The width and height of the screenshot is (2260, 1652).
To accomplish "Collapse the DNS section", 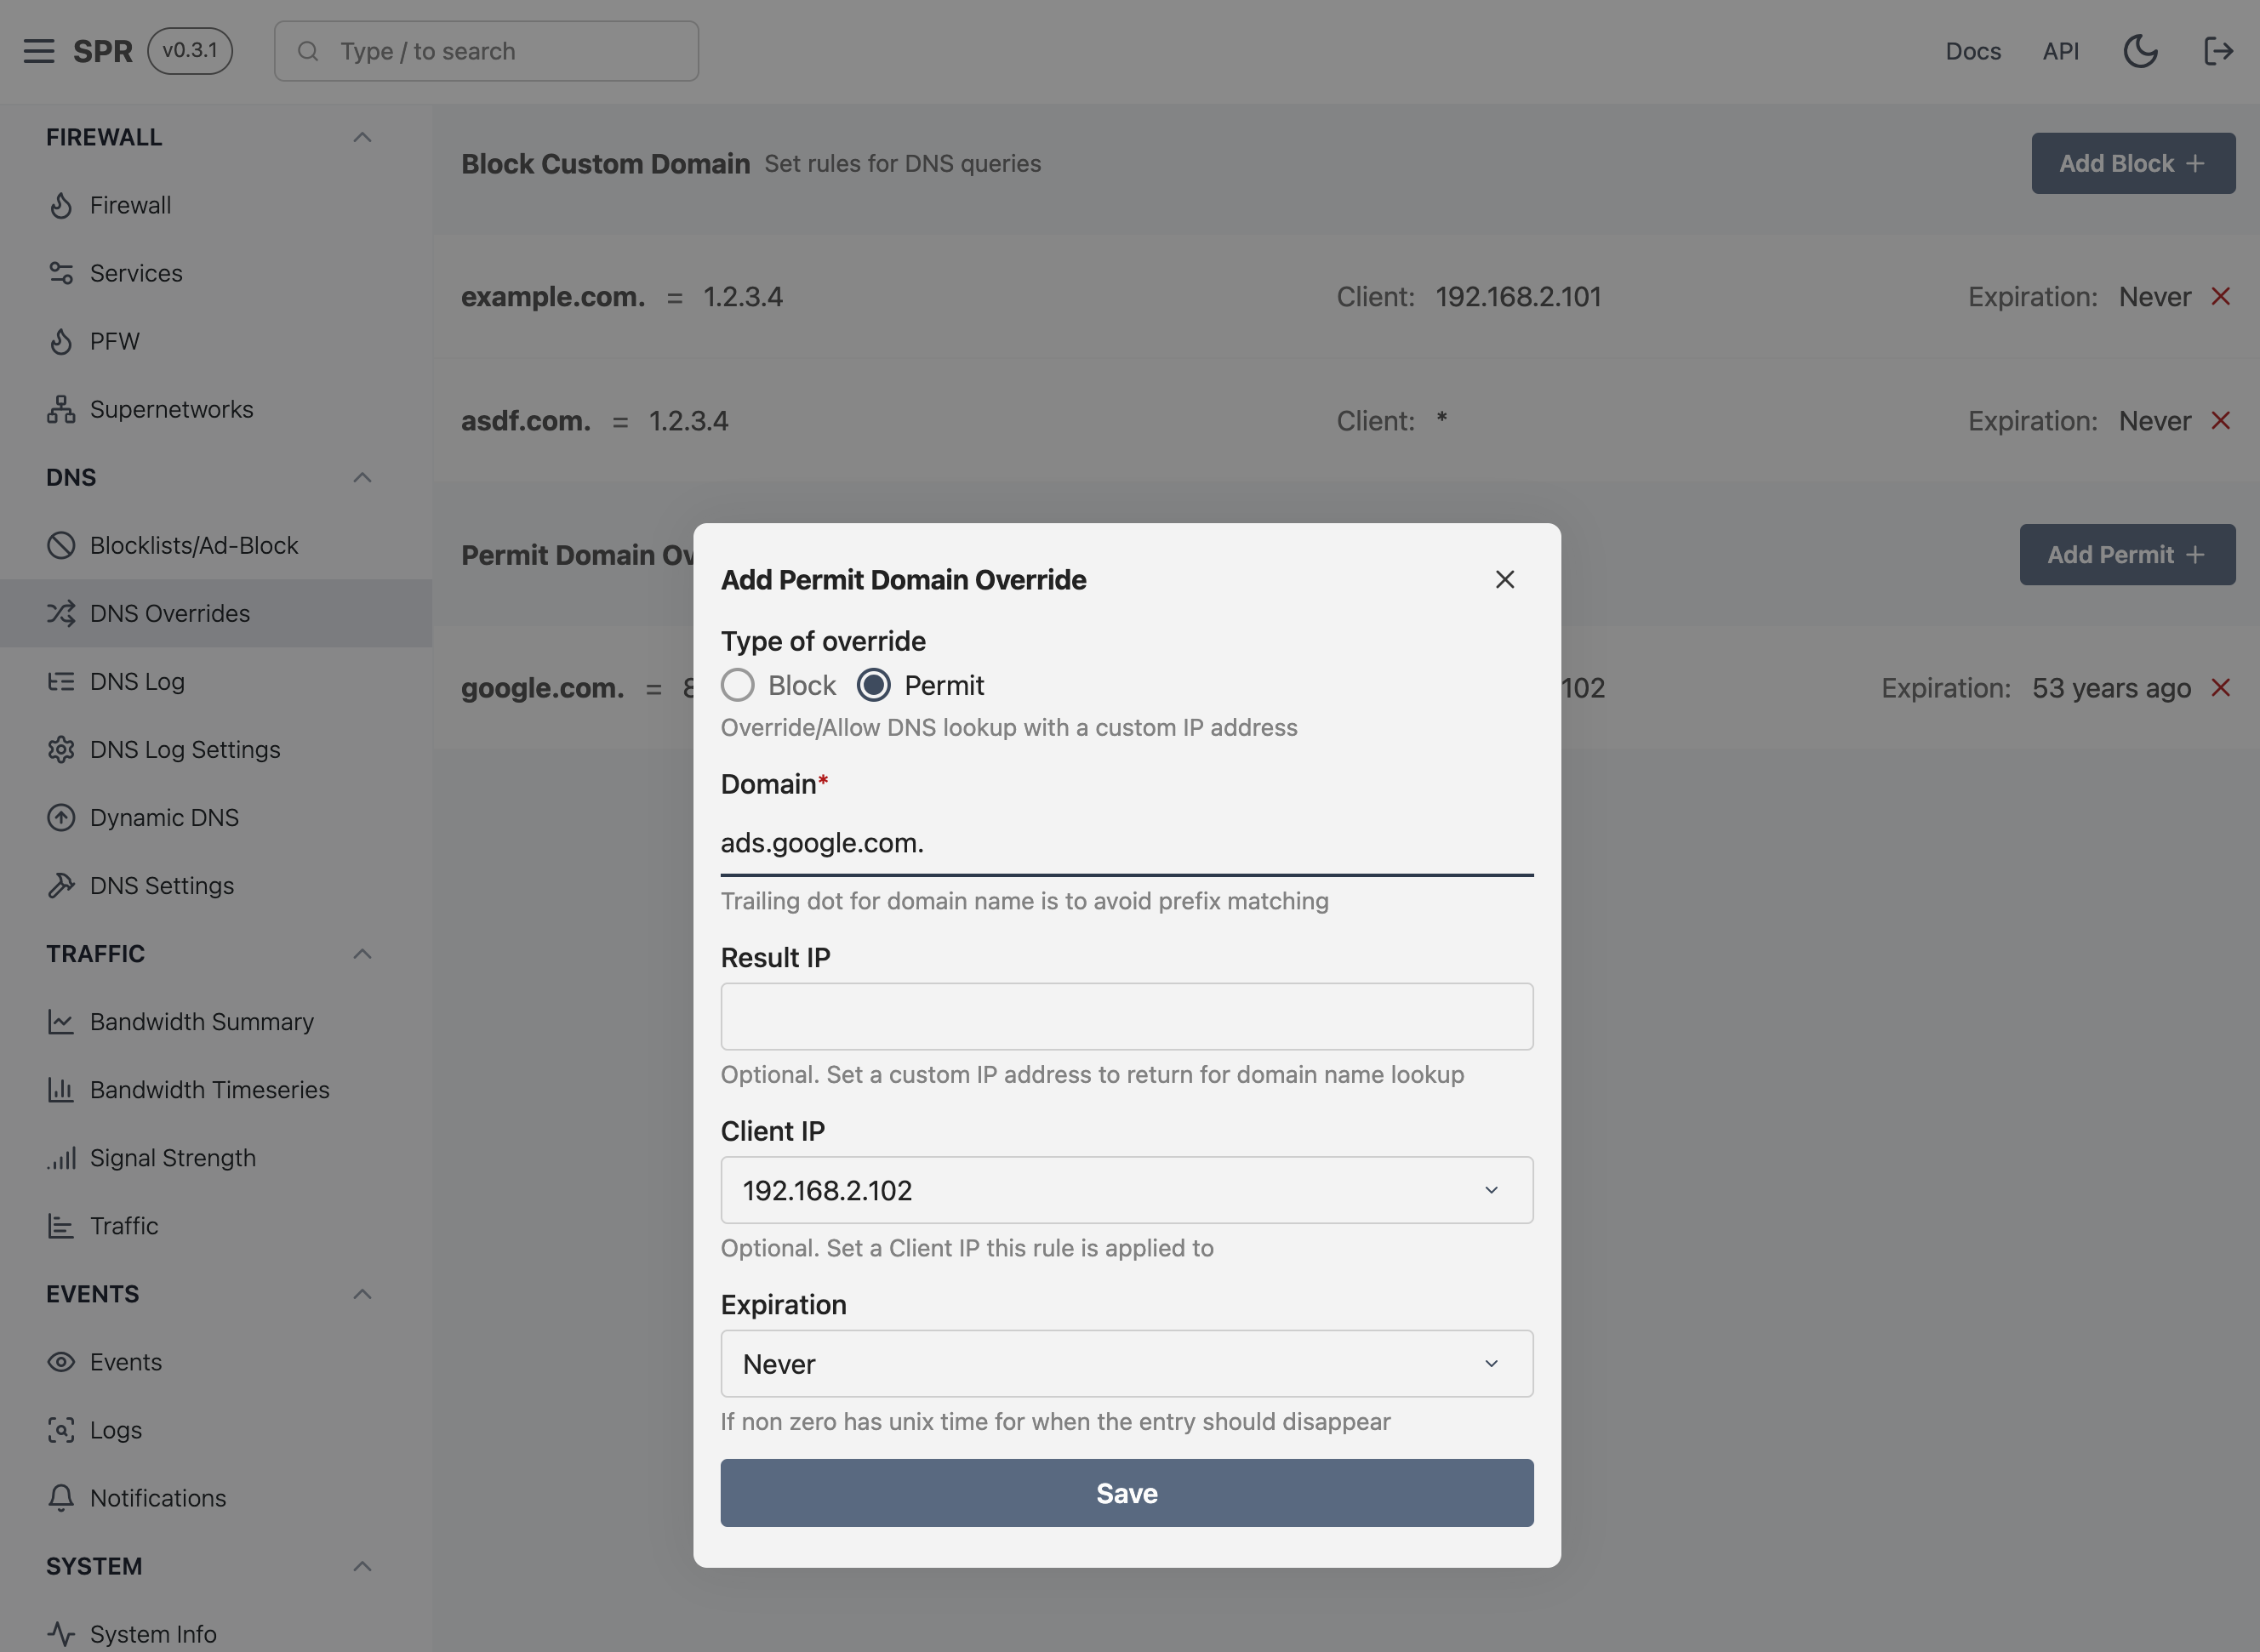I will pos(362,477).
